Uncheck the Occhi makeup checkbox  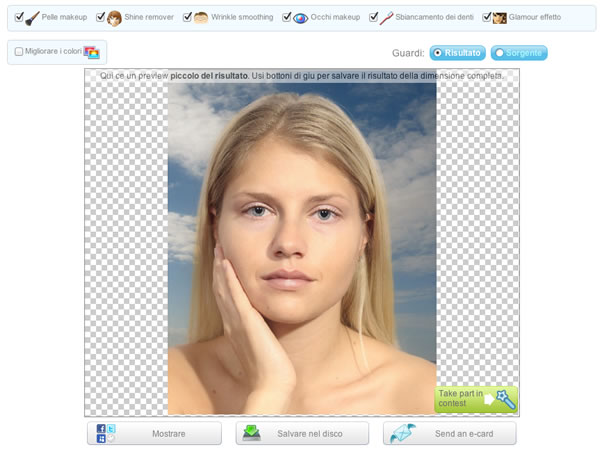pos(286,17)
